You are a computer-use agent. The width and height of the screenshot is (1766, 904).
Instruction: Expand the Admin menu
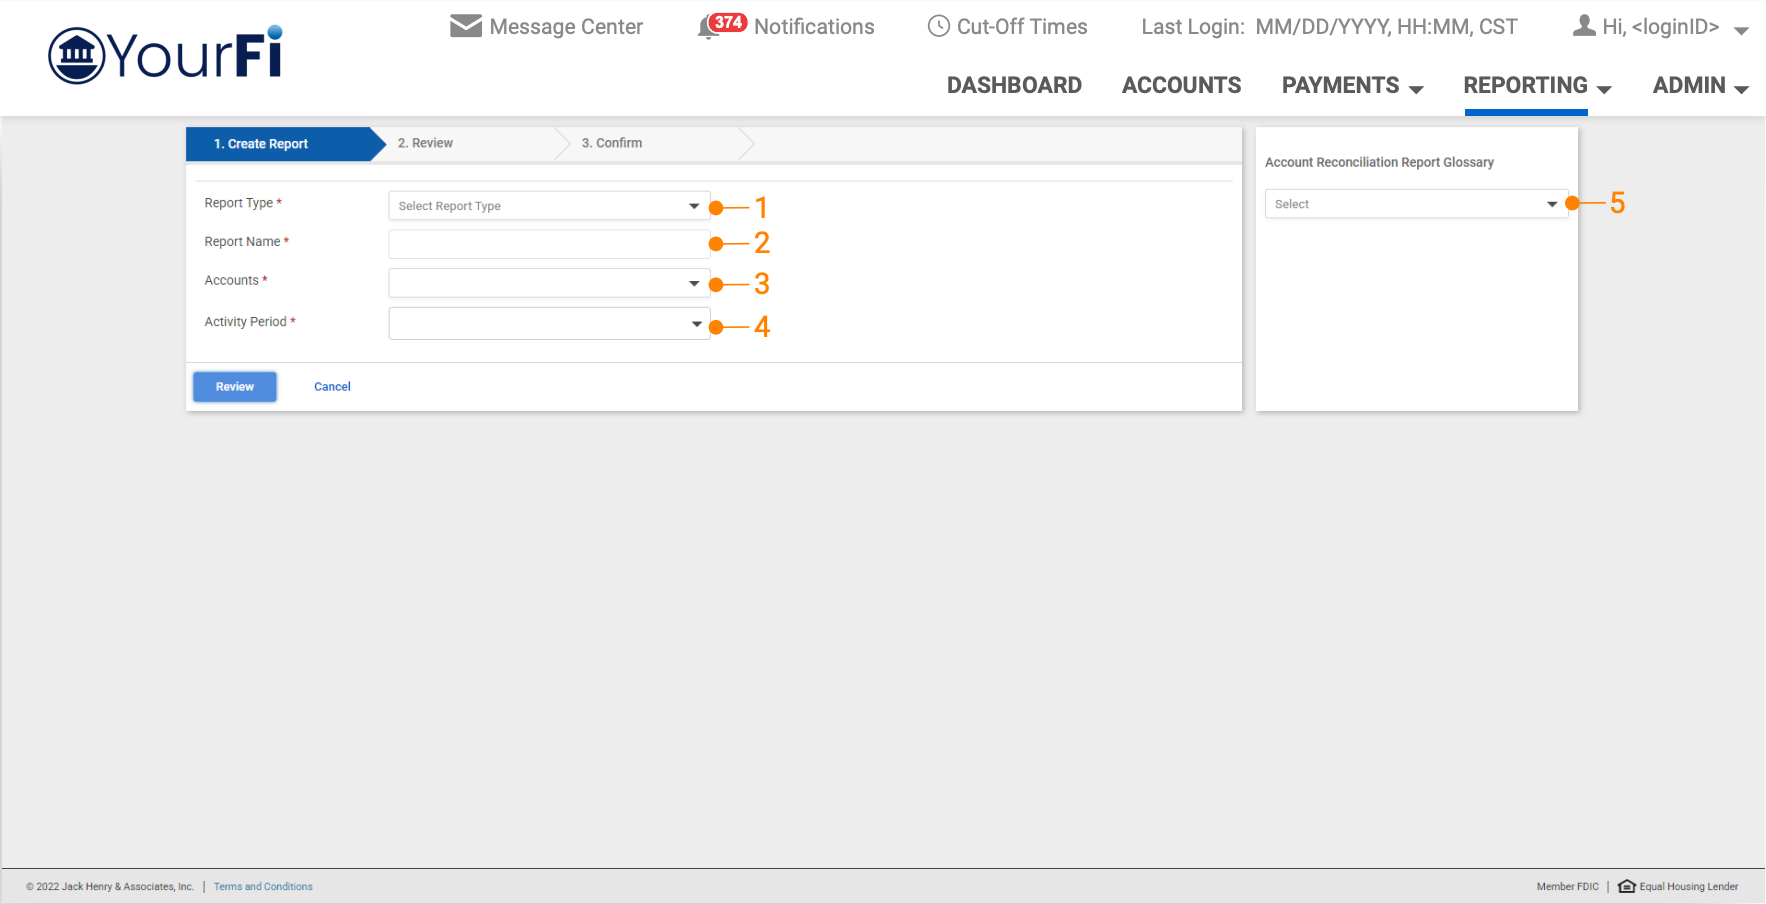point(1699,86)
